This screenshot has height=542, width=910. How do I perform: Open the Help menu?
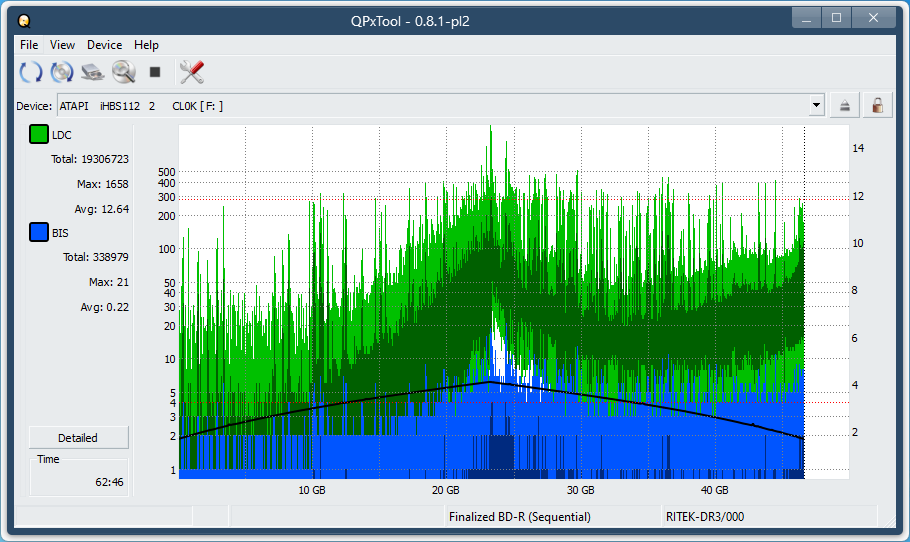[x=146, y=45]
